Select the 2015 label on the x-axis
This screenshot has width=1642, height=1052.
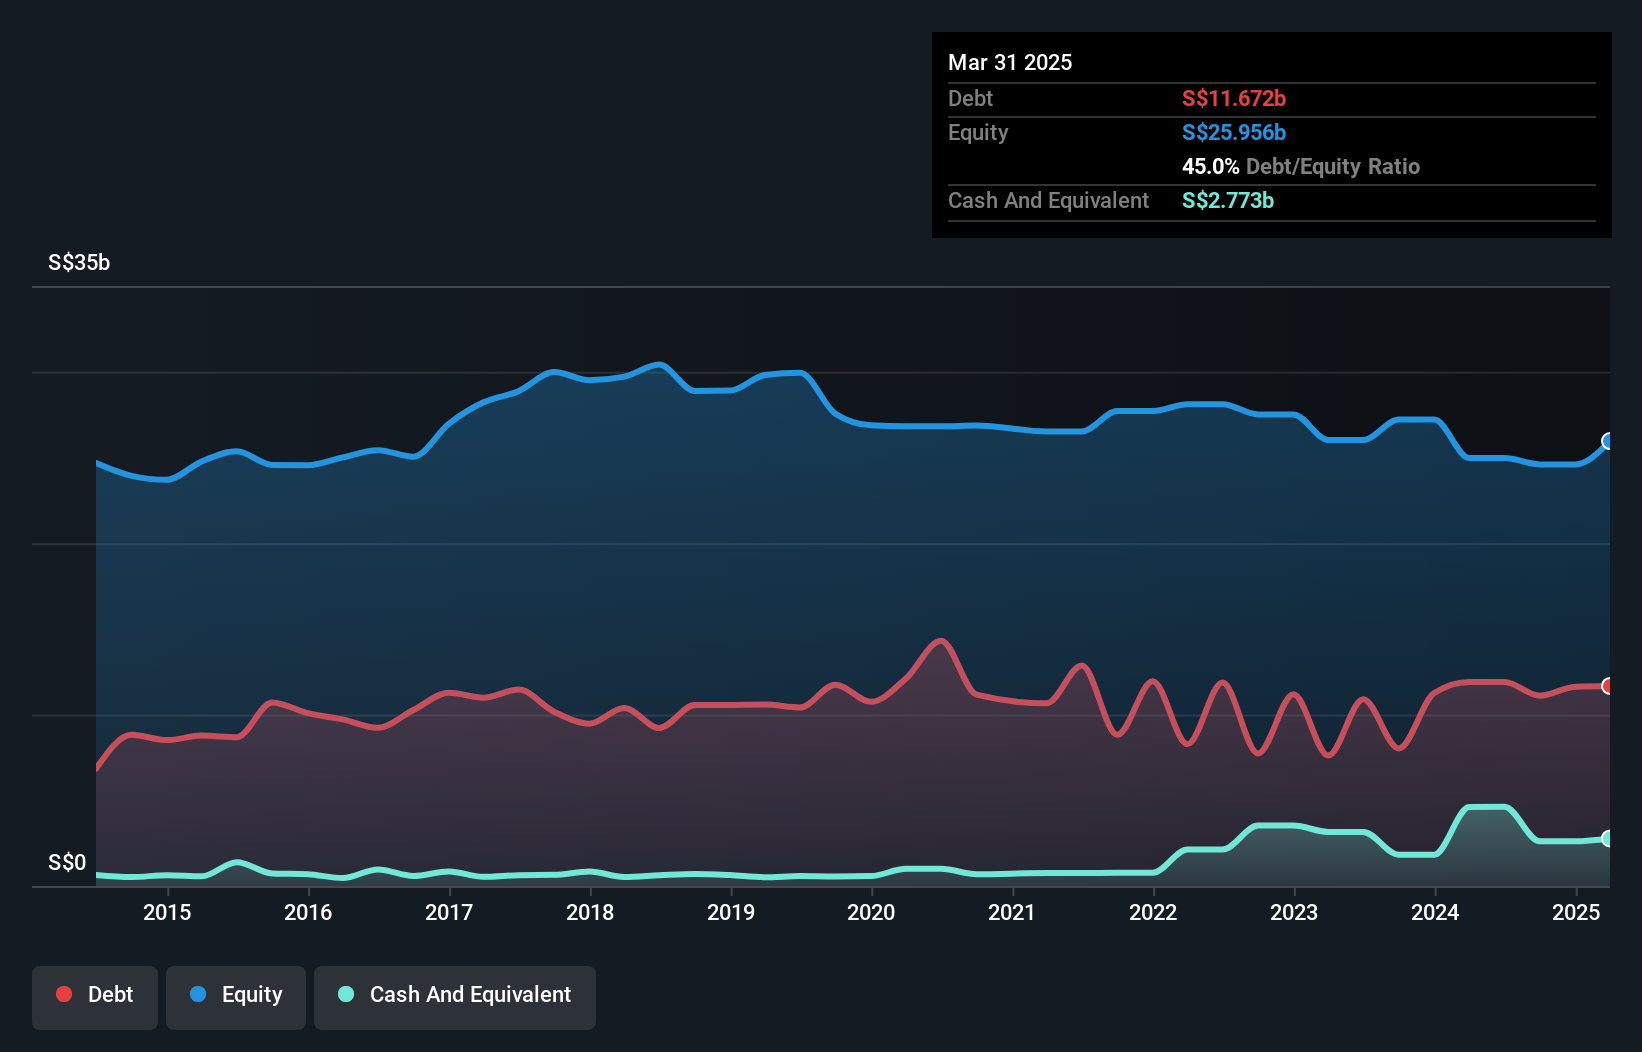[x=167, y=912]
